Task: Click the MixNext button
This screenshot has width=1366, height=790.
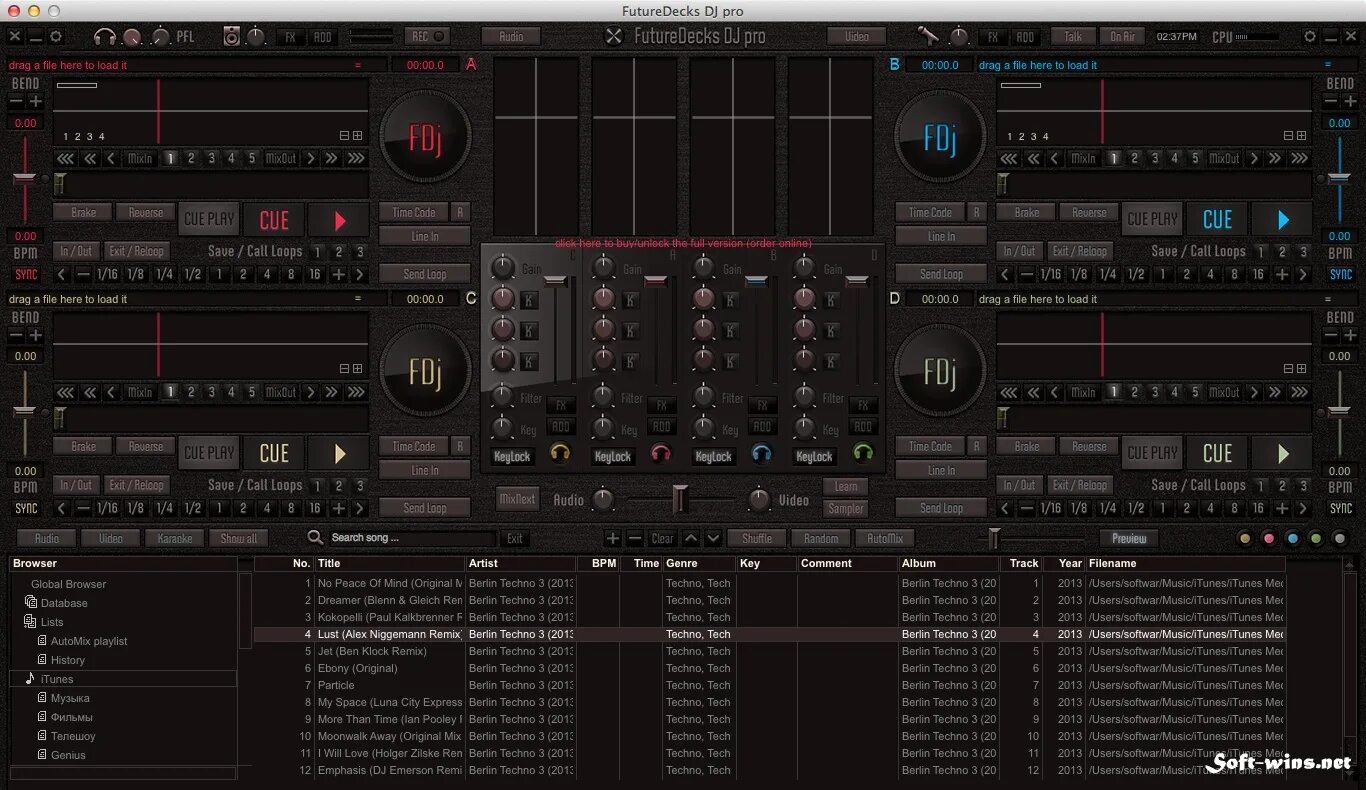Action: point(517,499)
